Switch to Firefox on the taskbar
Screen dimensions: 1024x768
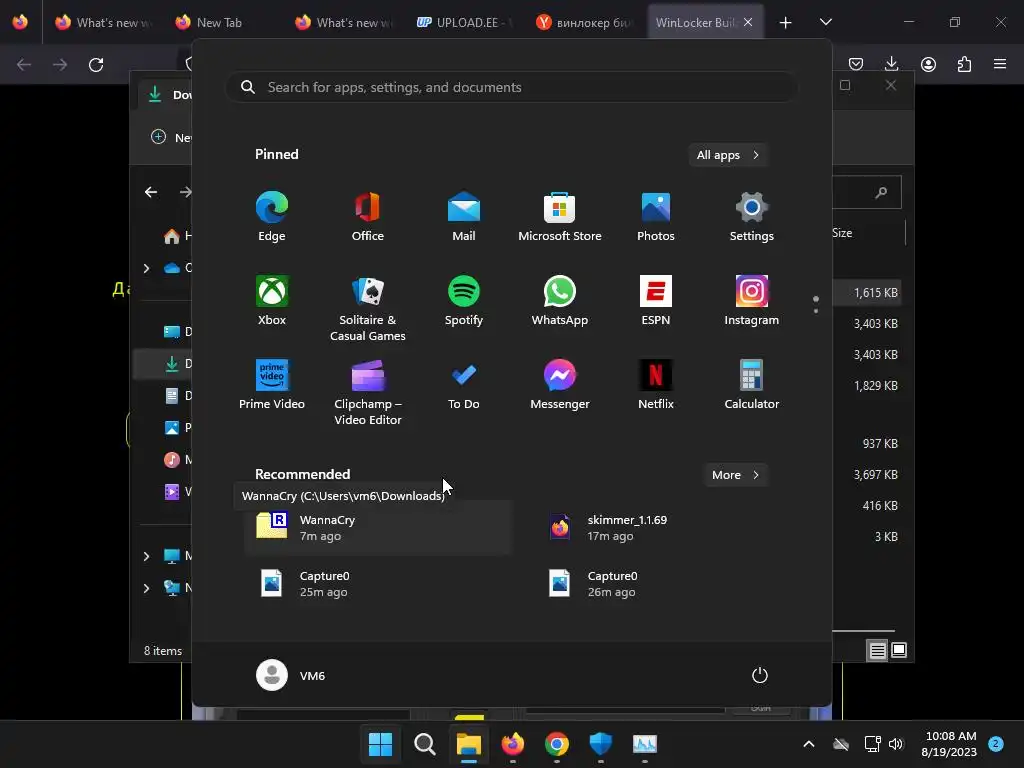tap(513, 744)
